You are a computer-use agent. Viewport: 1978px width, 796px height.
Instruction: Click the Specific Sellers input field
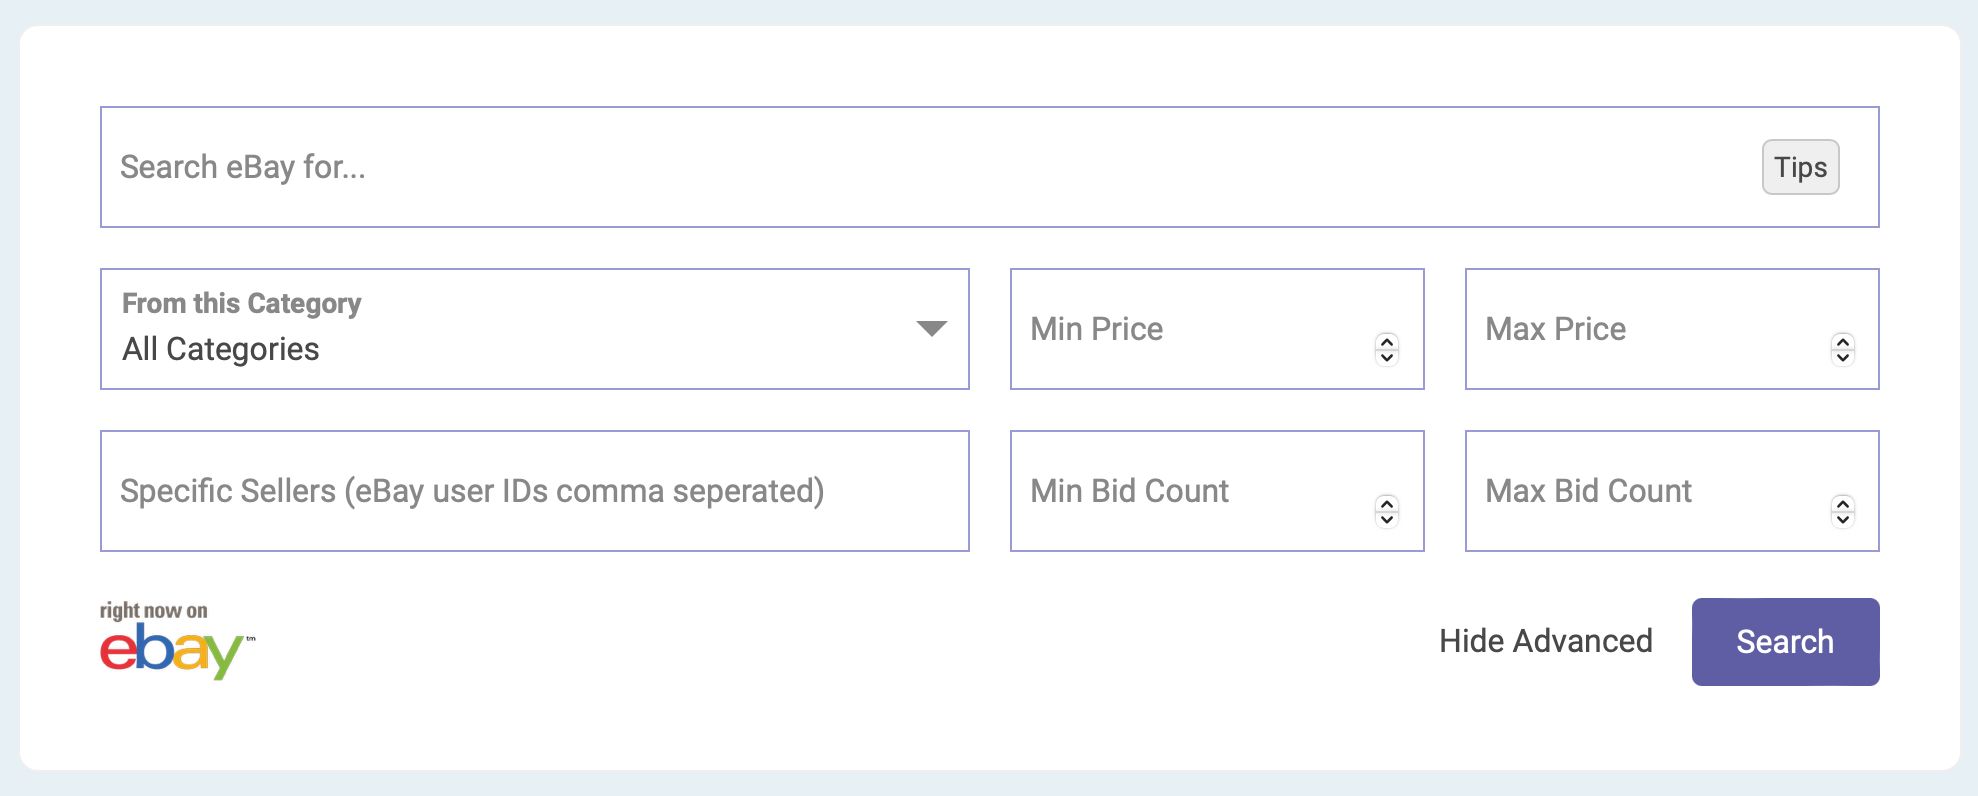click(535, 491)
